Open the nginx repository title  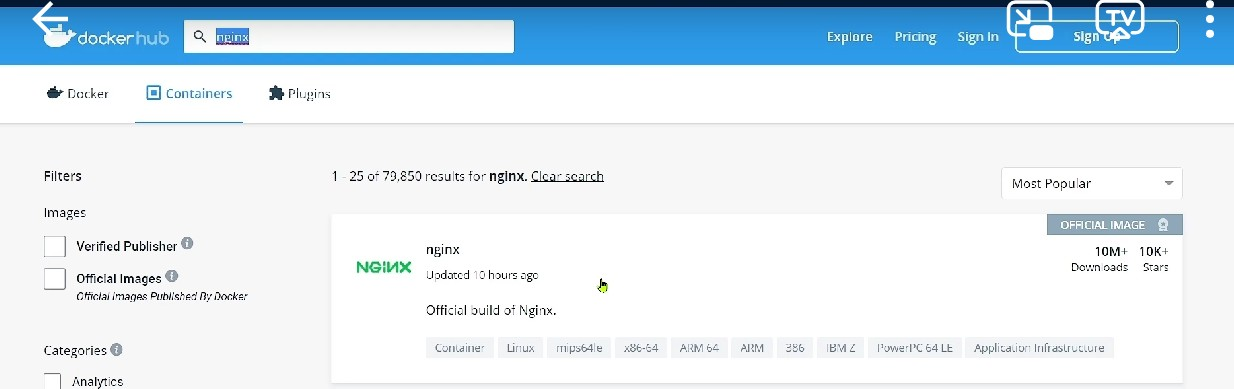[x=443, y=250]
